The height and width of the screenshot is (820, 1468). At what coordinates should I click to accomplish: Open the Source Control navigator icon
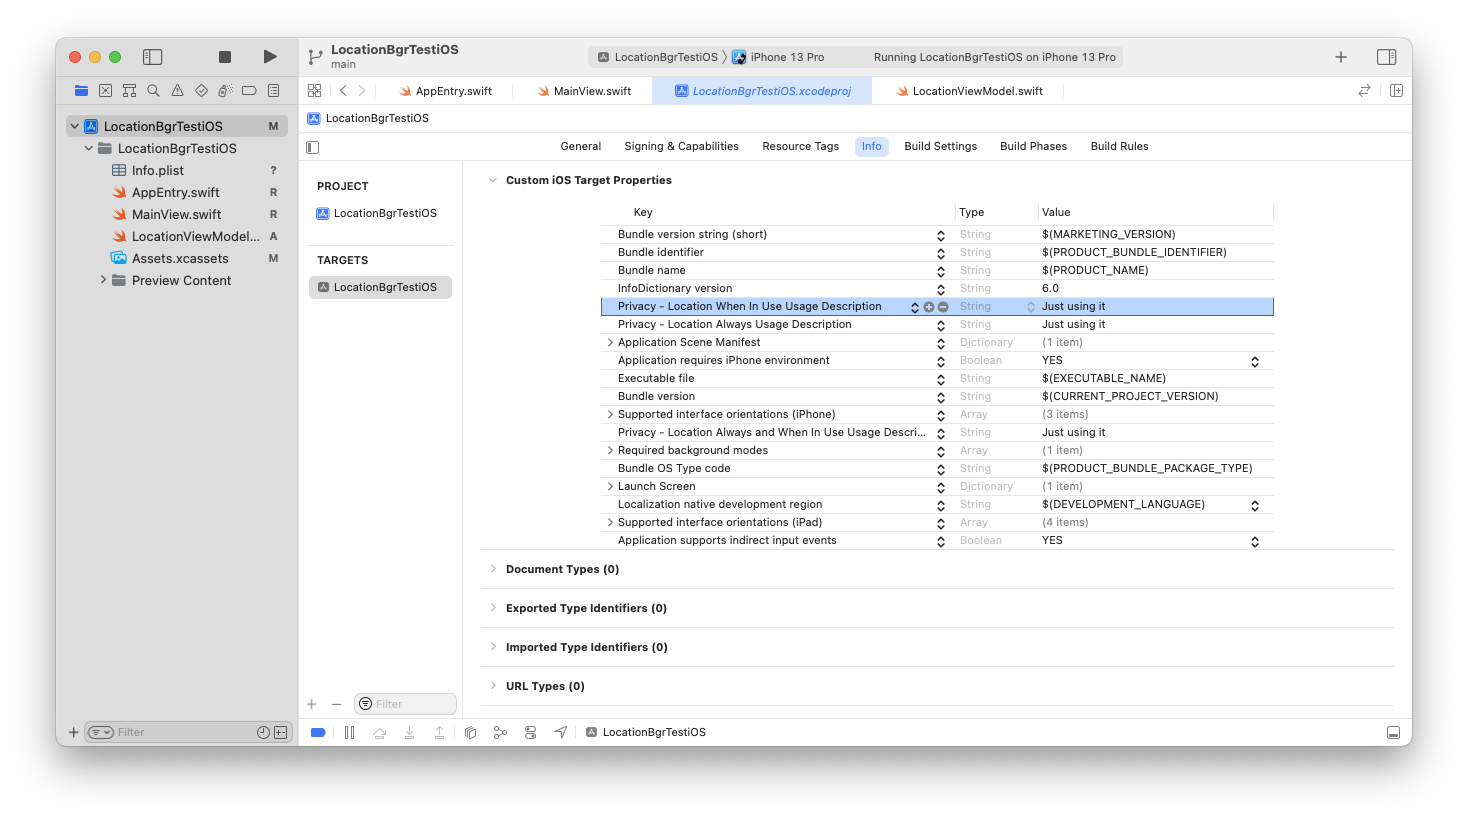pos(105,90)
